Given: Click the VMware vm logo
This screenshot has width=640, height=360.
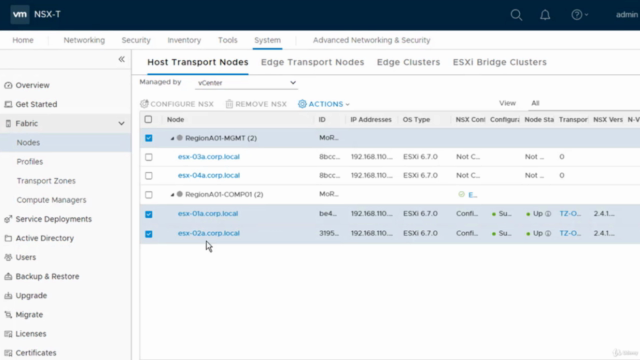Looking at the screenshot, I should click(x=20, y=15).
